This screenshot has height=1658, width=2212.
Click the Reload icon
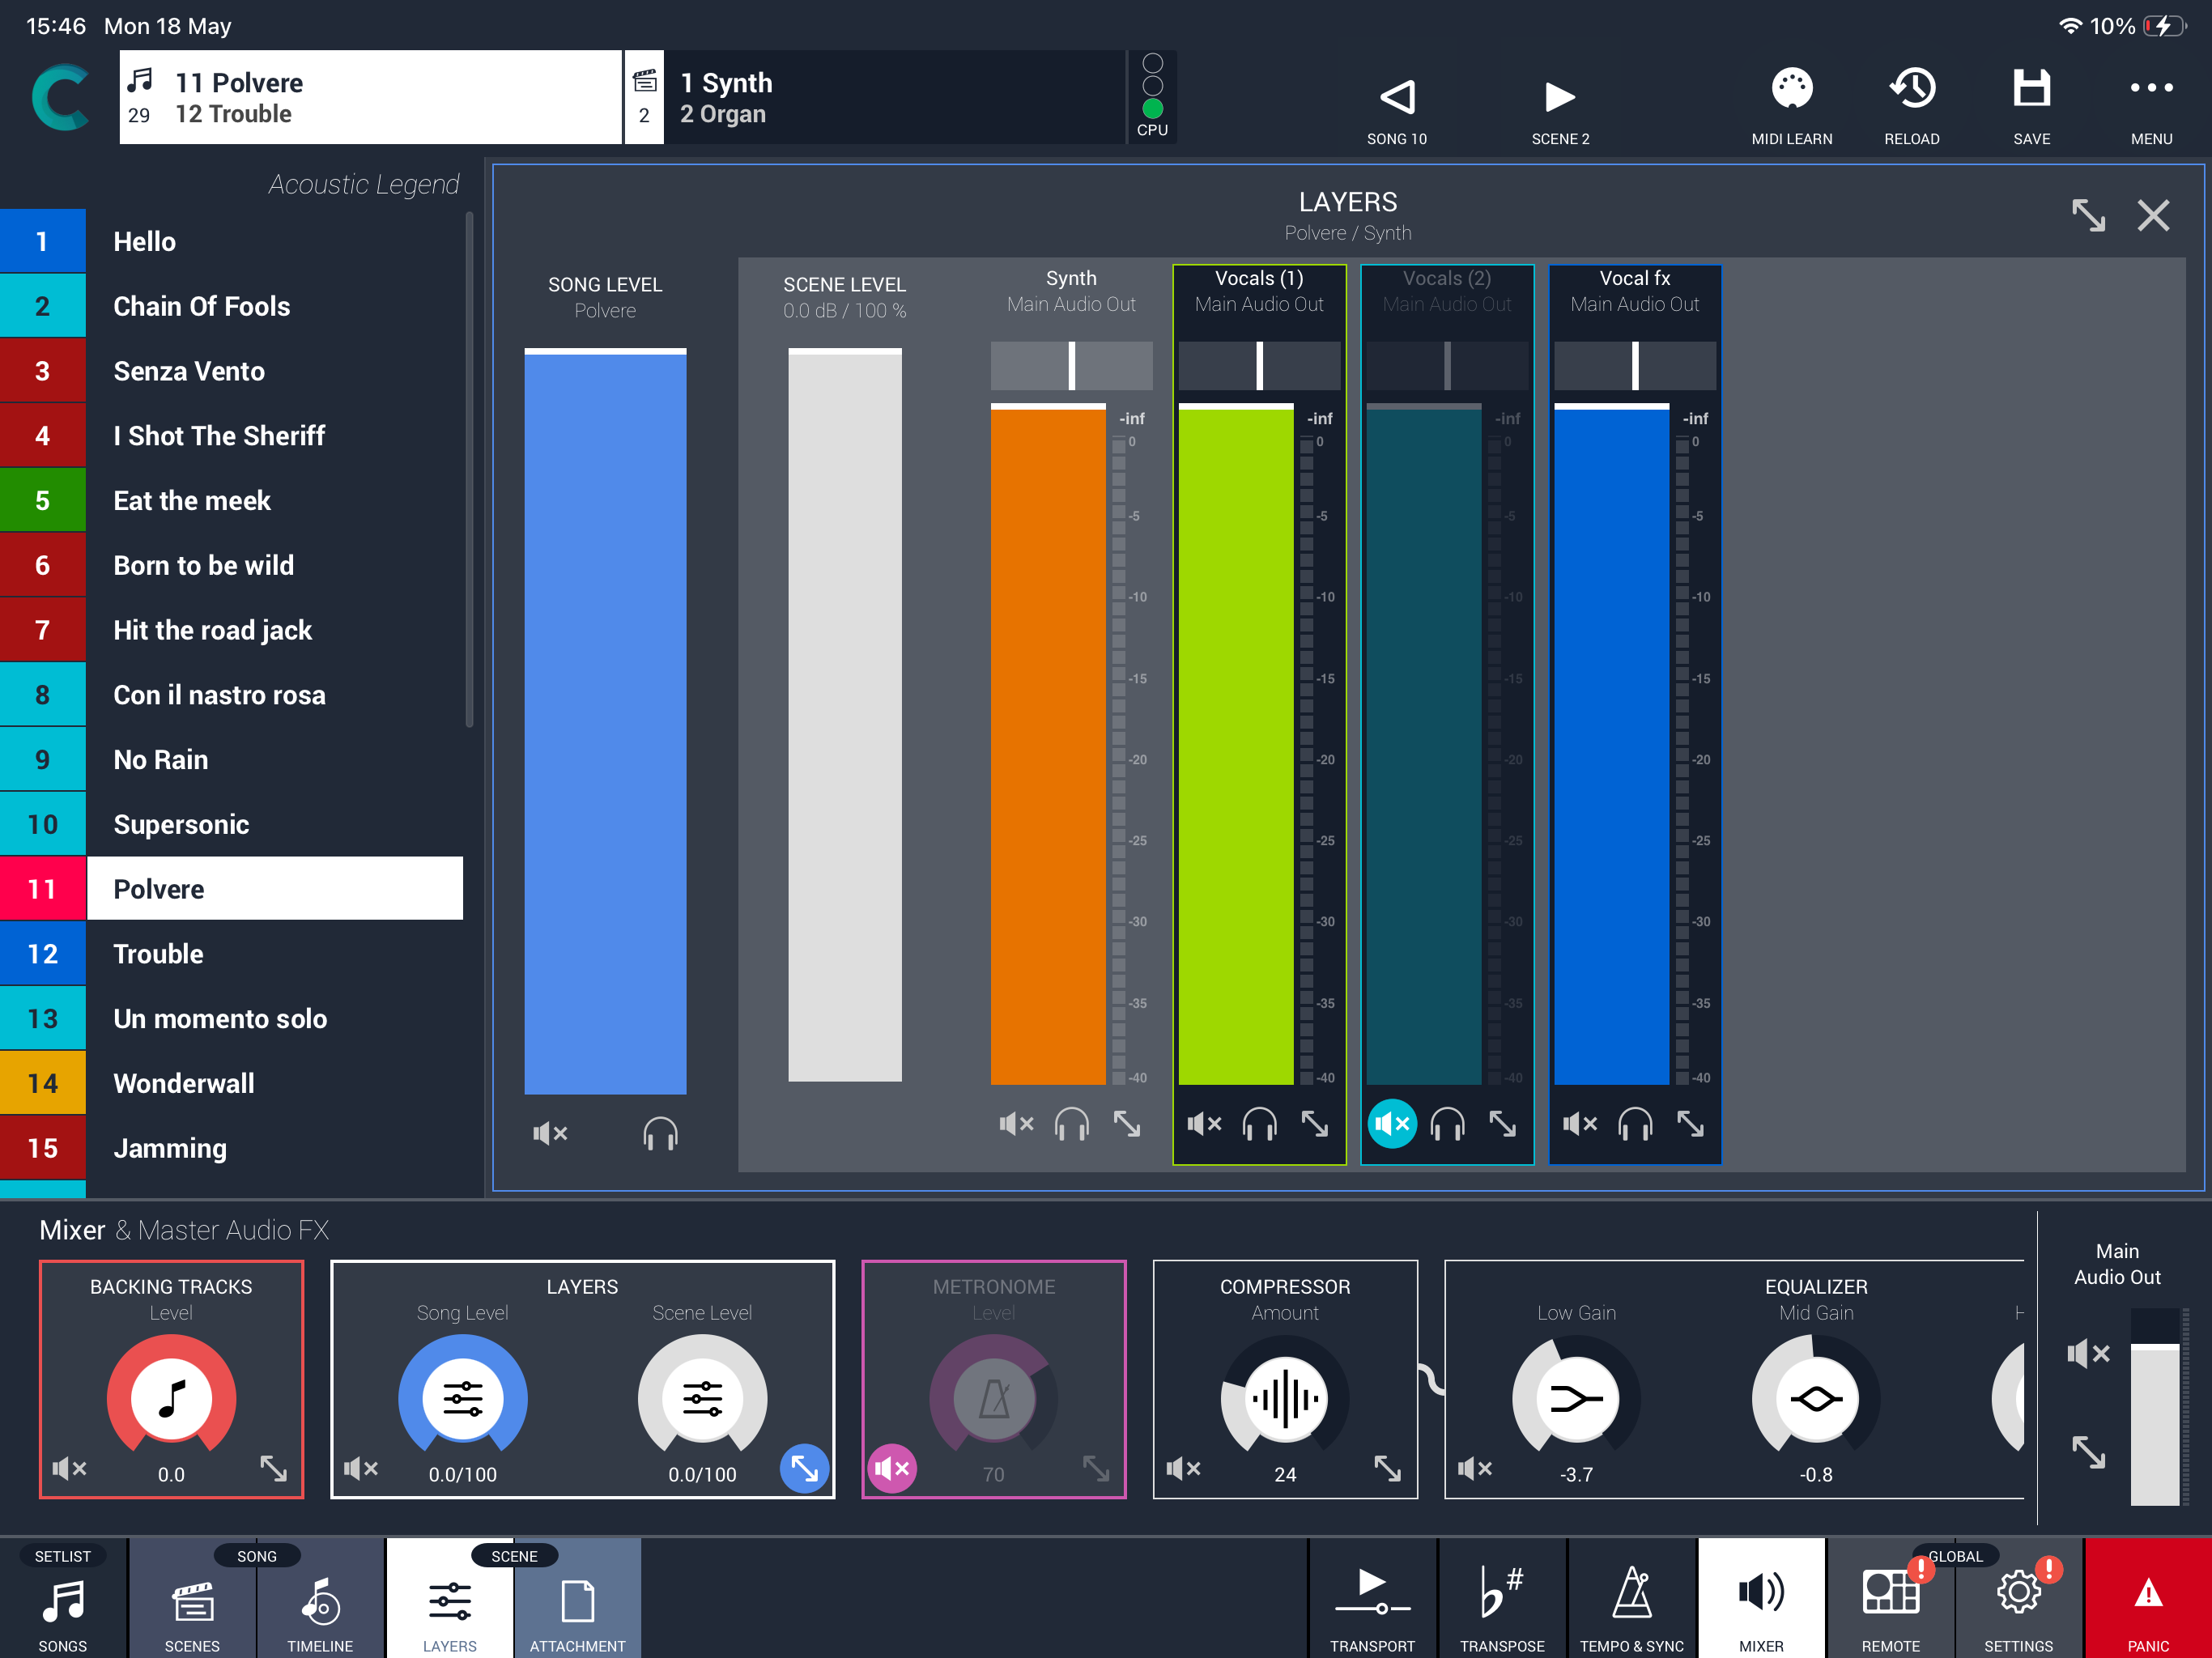pyautogui.click(x=1911, y=88)
